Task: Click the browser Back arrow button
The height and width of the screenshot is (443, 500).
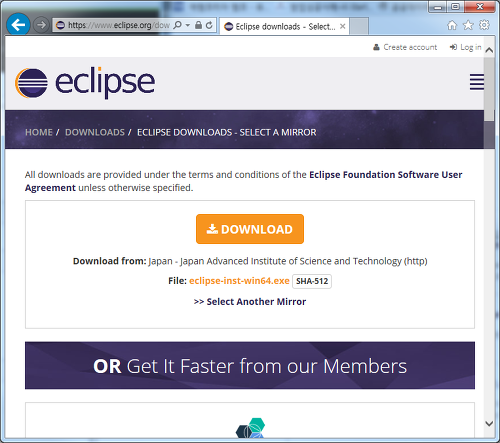Action: click(x=18, y=24)
